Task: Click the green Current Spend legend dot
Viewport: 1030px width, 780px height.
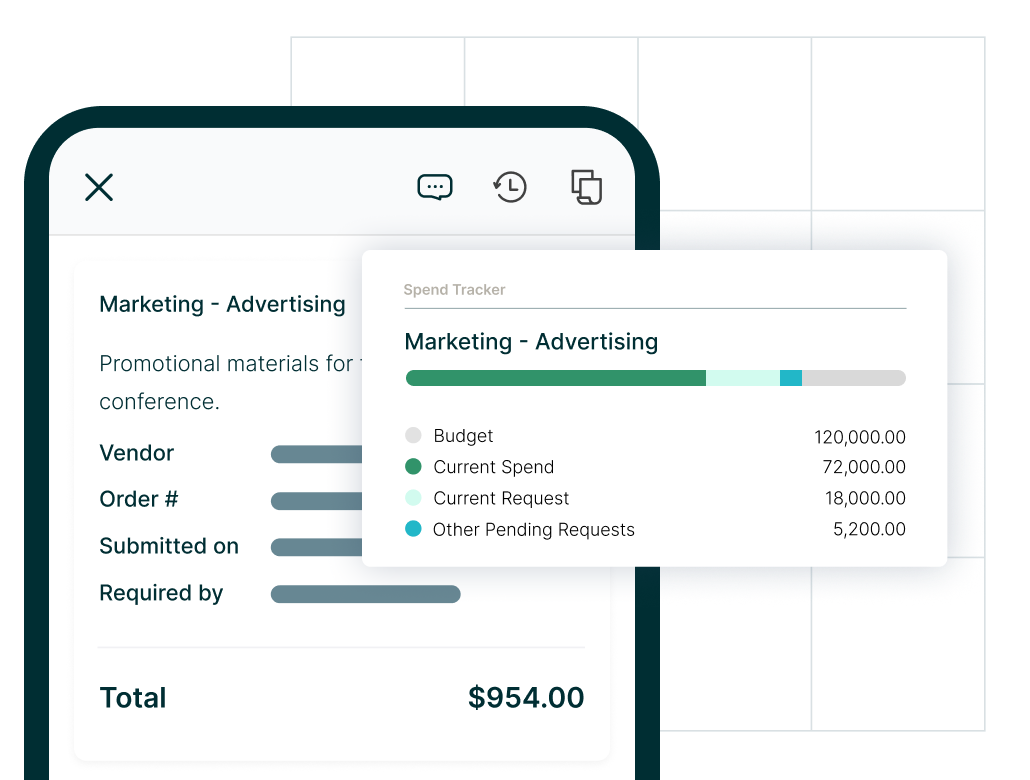Action: (x=413, y=467)
